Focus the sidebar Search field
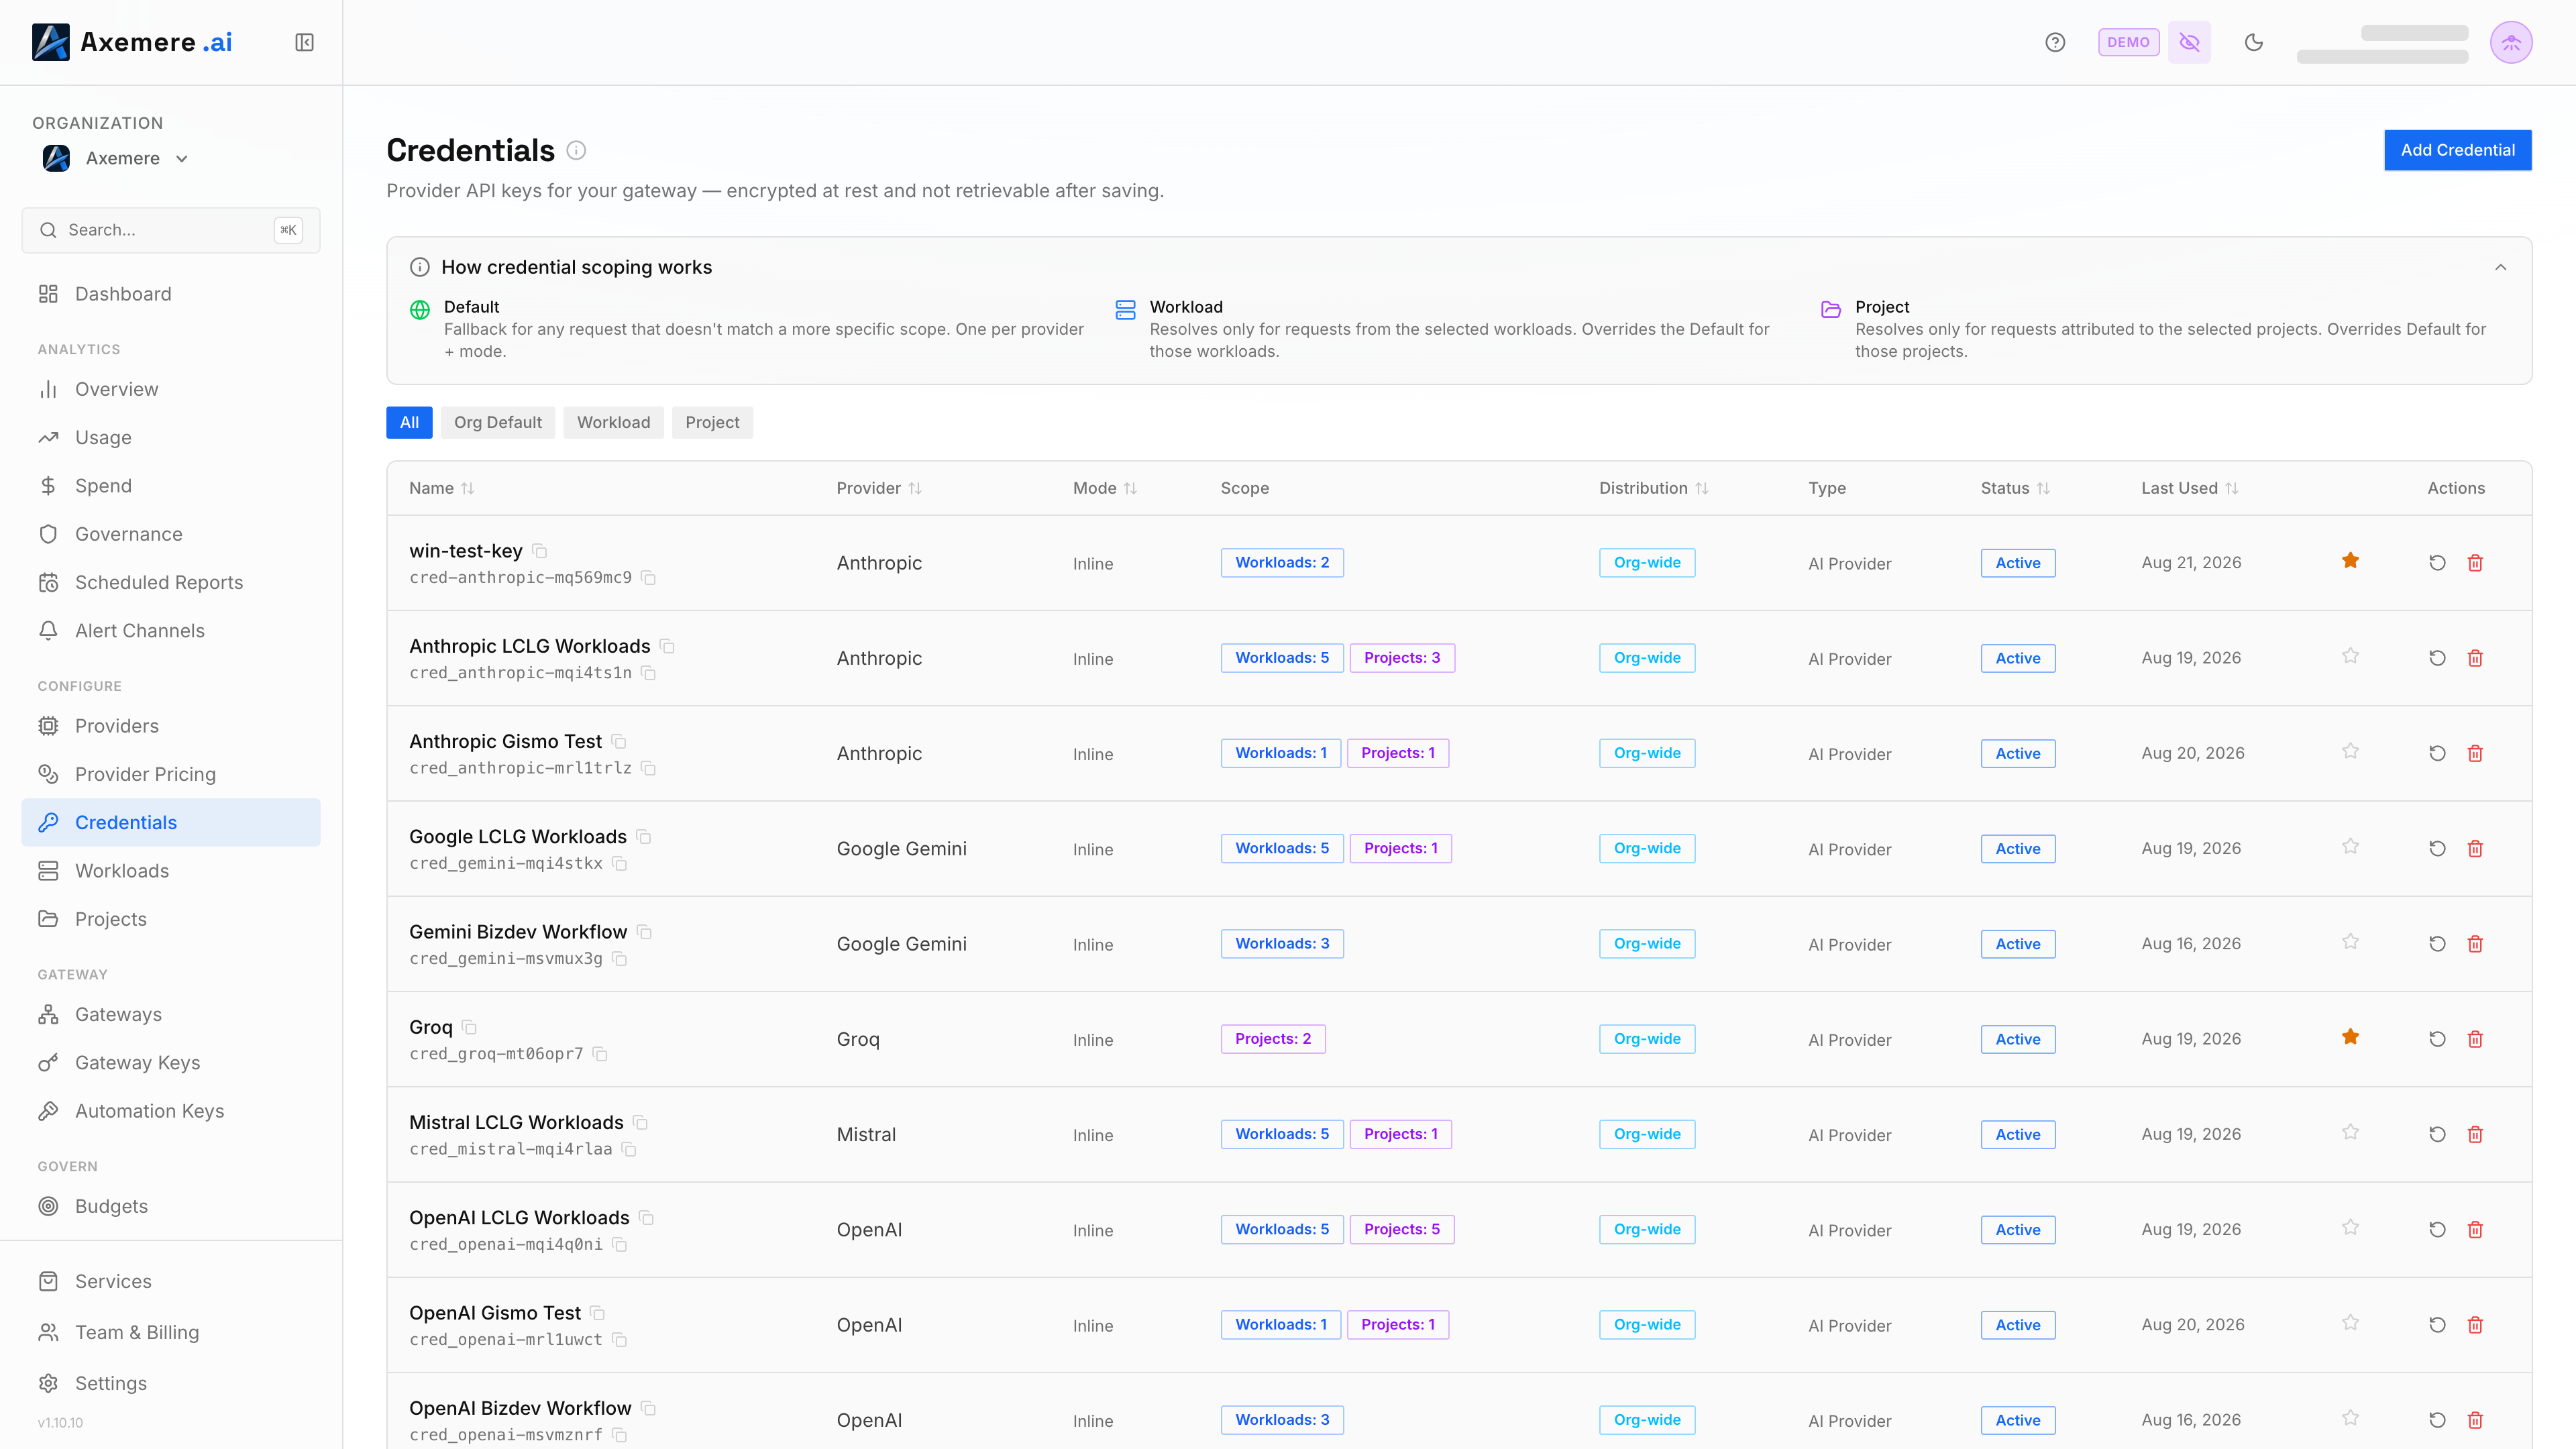 click(x=171, y=230)
